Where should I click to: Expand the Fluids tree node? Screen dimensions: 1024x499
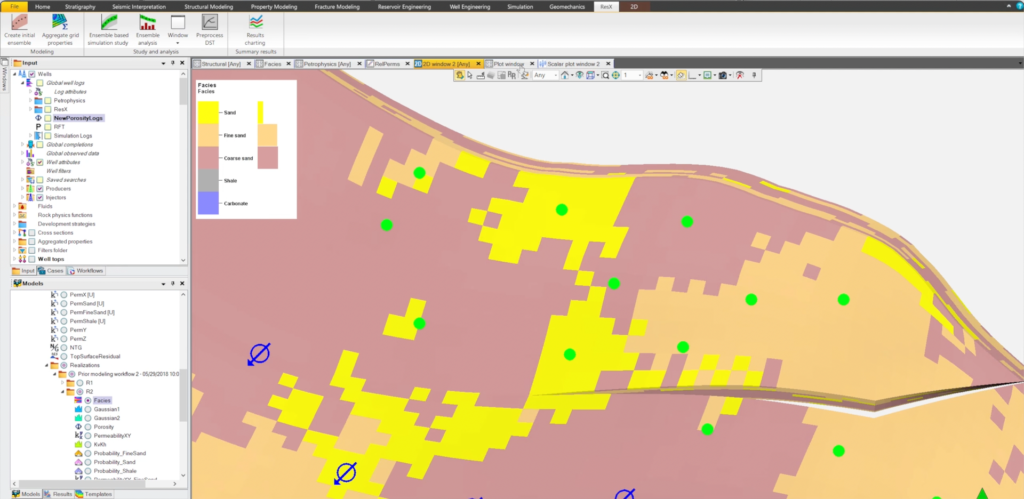[14, 206]
